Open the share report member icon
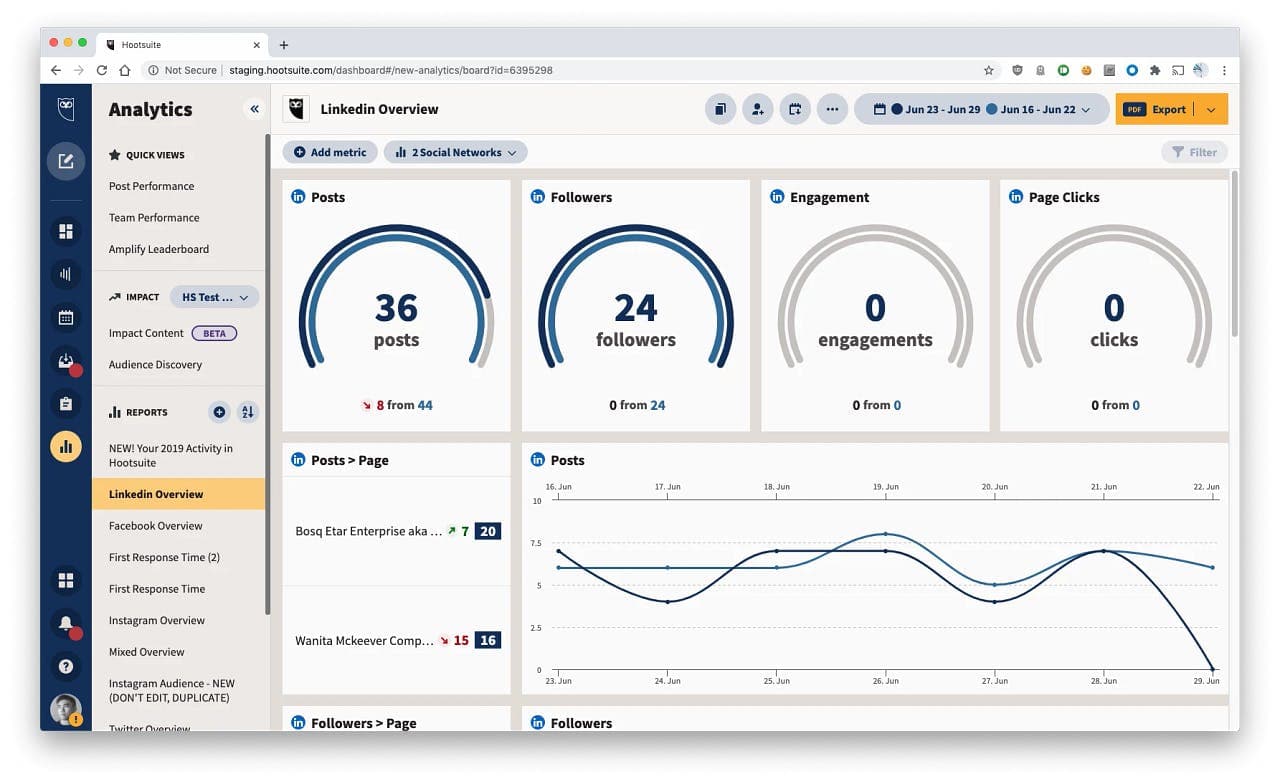This screenshot has height=784, width=1280. pyautogui.click(x=758, y=108)
